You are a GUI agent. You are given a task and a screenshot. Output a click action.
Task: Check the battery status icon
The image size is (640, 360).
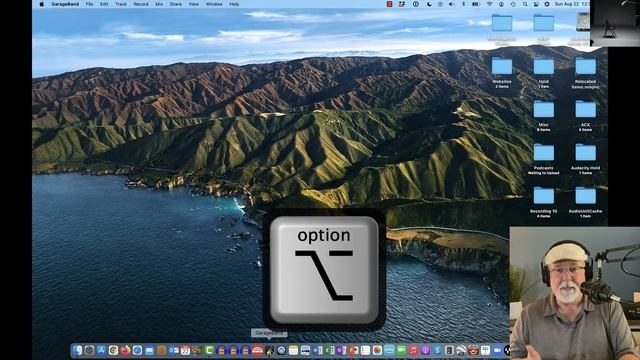coord(476,4)
